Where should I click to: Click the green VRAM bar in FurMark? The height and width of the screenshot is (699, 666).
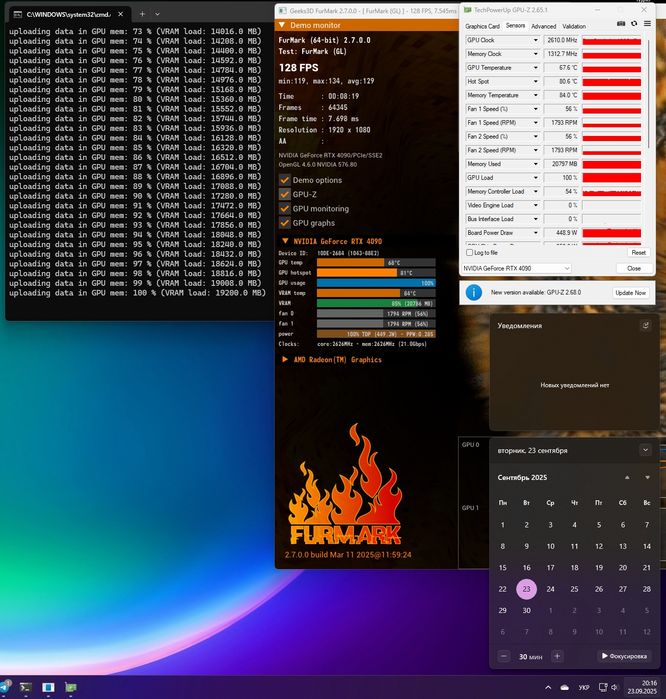coord(376,304)
